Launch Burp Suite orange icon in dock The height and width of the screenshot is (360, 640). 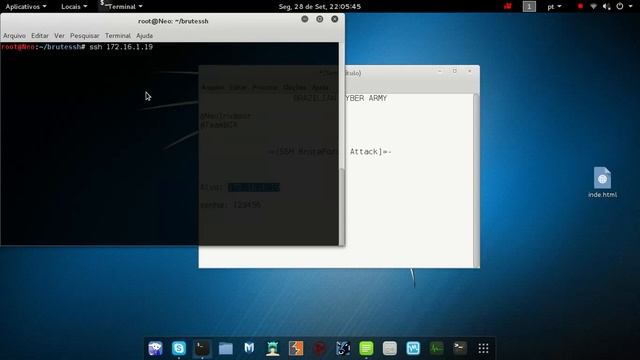click(296, 348)
